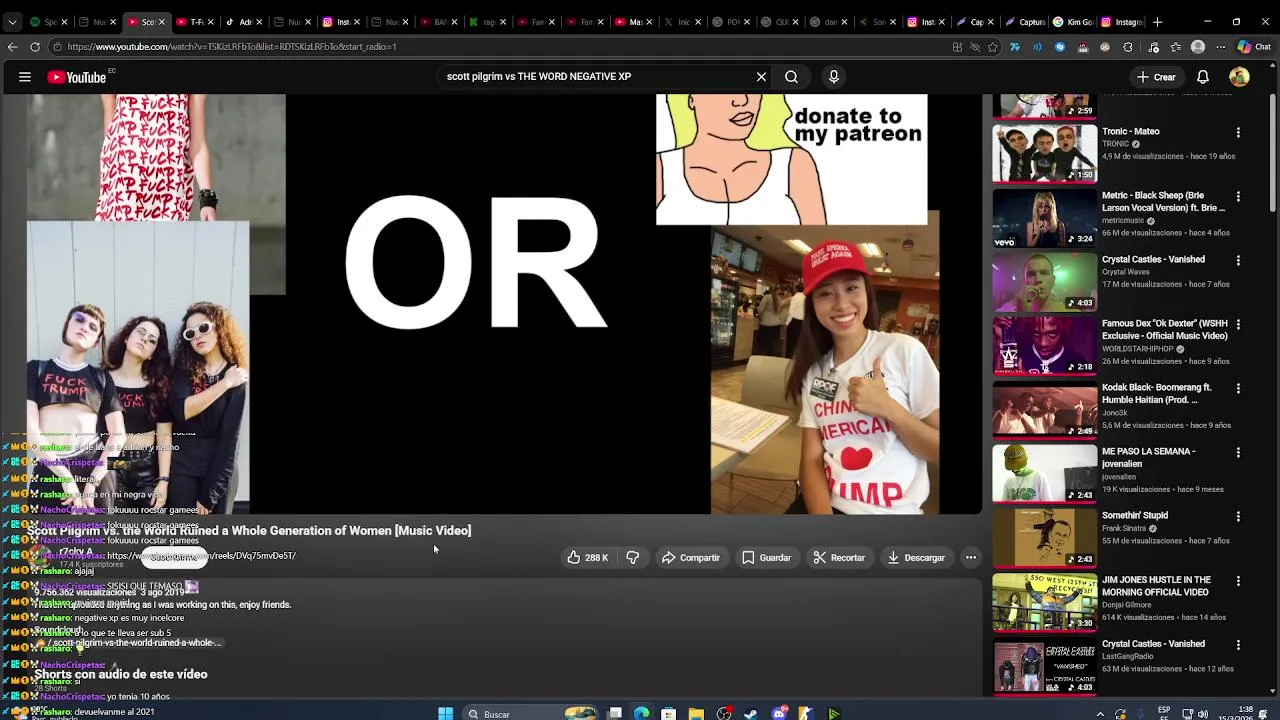Image resolution: width=1280 pixels, height=720 pixels.
Task: Open the browser tab list chevron
Action: (x=12, y=22)
